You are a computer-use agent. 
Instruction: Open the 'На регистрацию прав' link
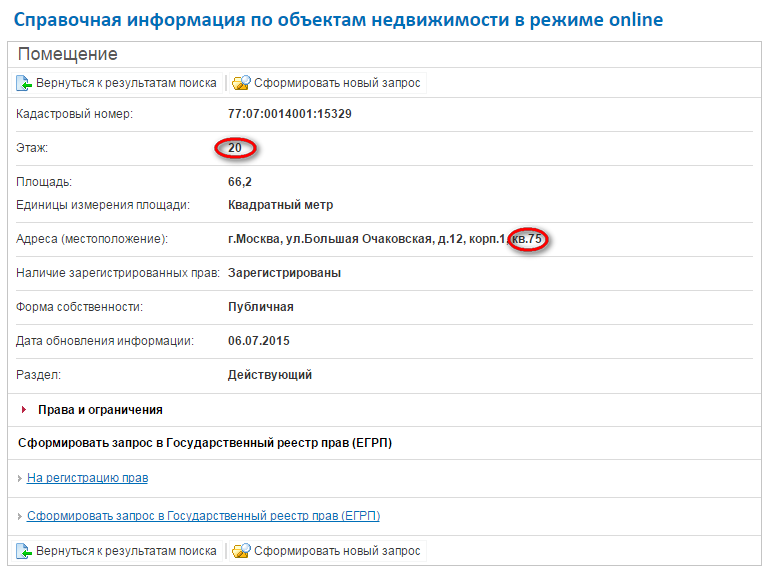click(x=87, y=478)
